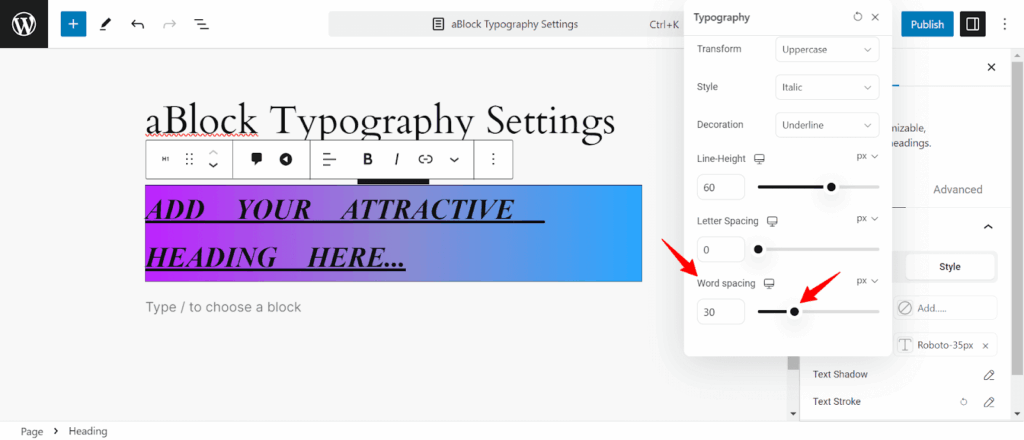1024x440 pixels.
Task: Toggle italic formatting in block toolbar
Action: pyautogui.click(x=396, y=159)
